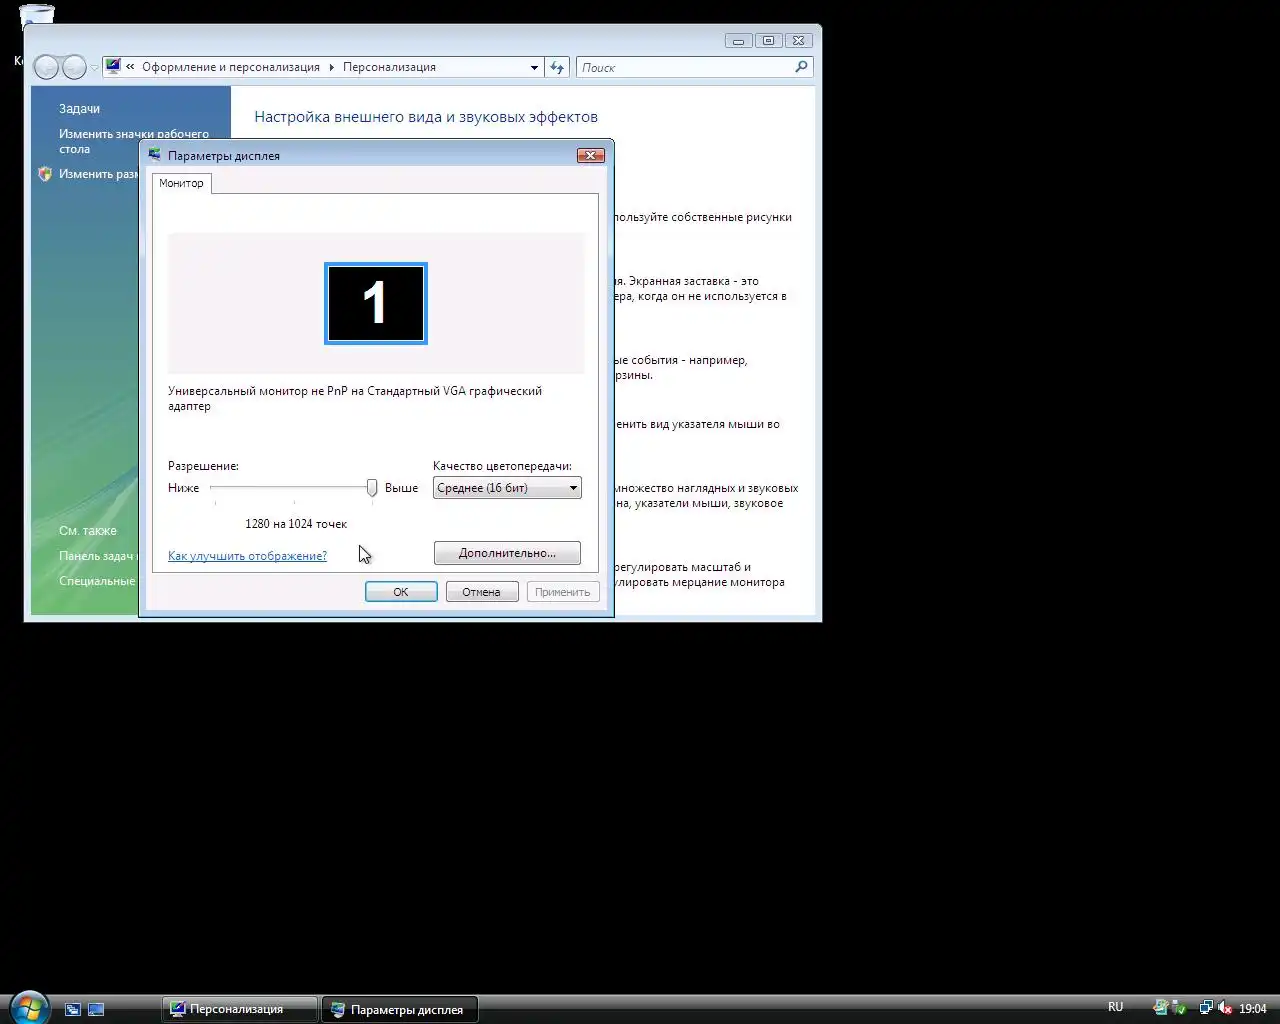Click the 1280 на 1024 точек text
Viewport: 1280px width, 1024px height.
(x=296, y=524)
